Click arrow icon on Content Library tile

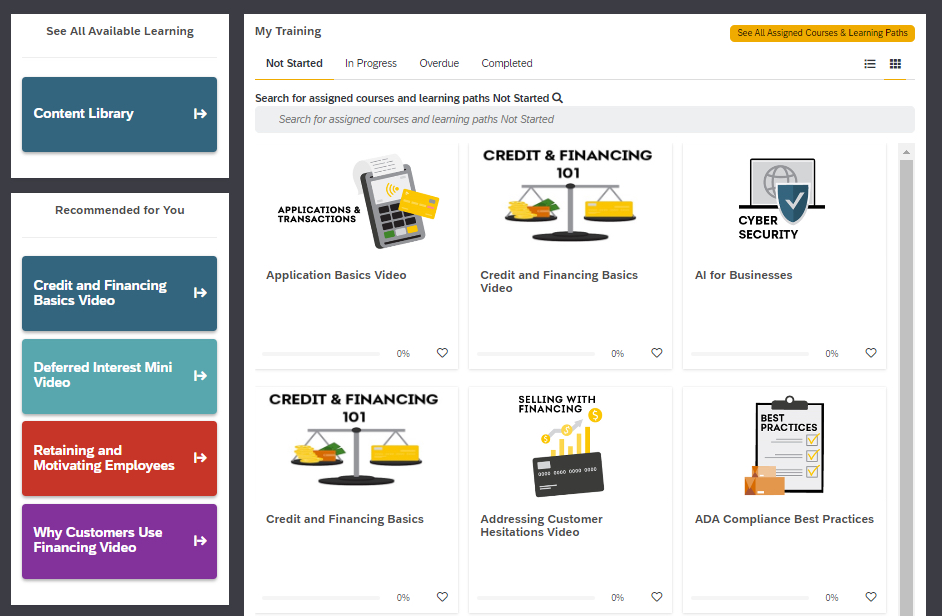(x=200, y=114)
